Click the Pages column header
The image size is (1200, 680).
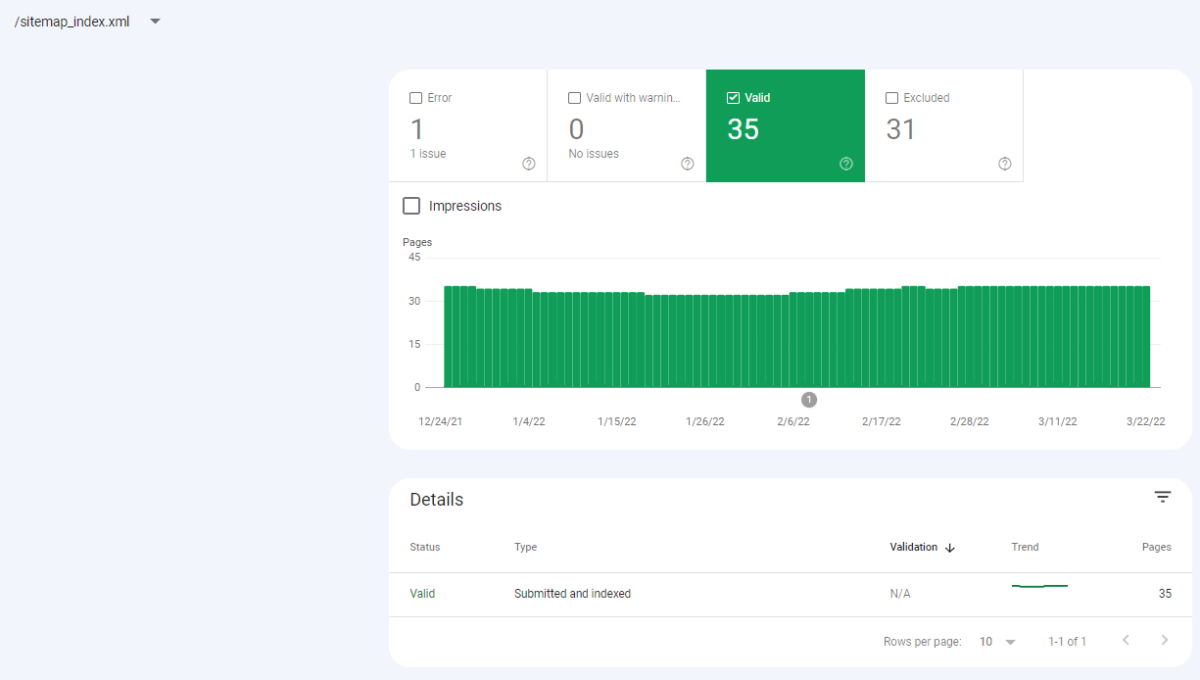[x=1157, y=548]
